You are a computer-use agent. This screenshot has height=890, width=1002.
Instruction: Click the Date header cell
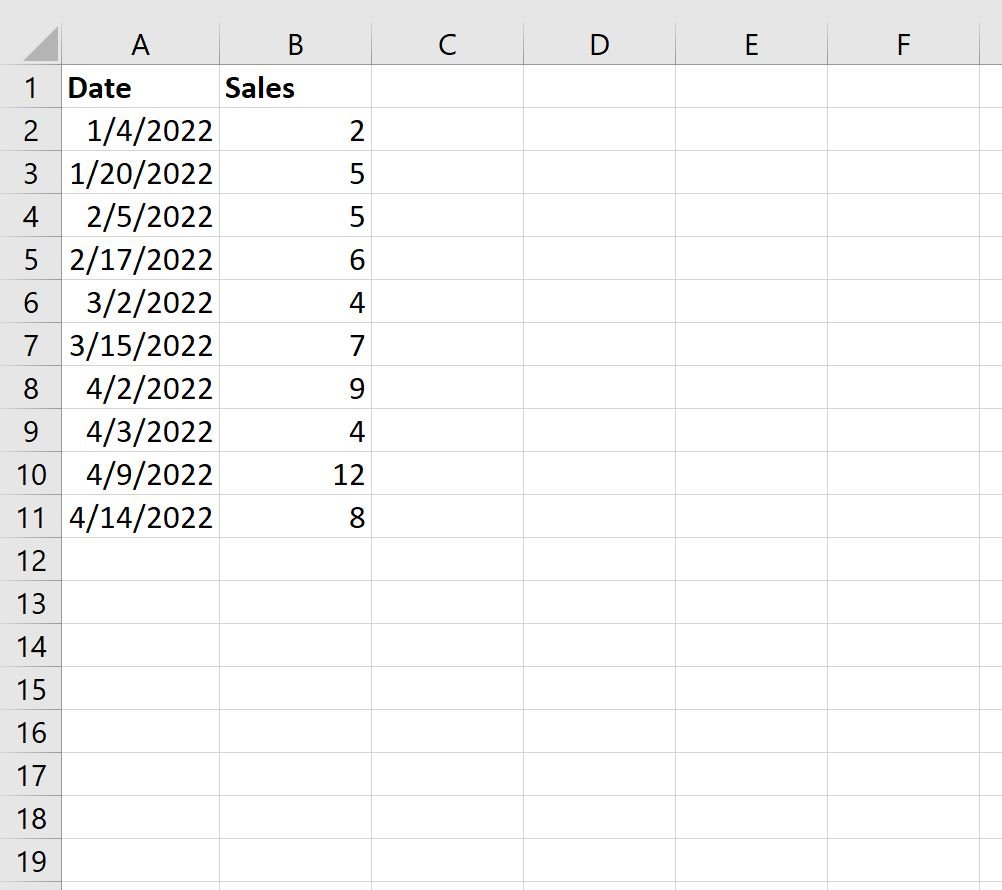(141, 87)
